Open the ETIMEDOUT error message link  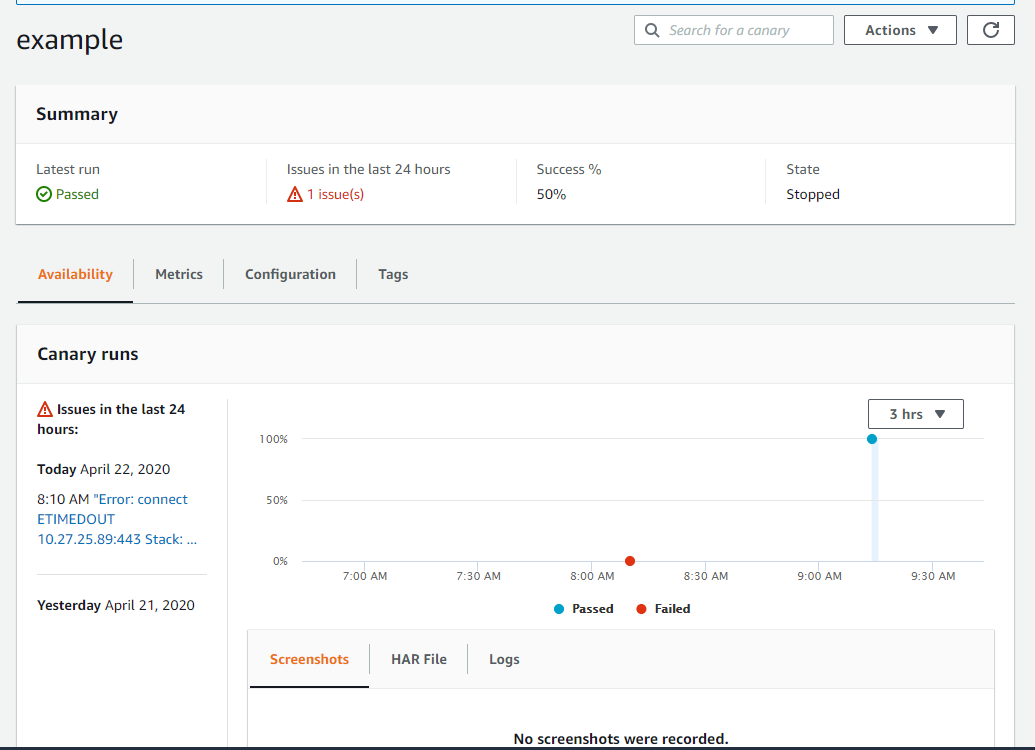(x=115, y=519)
